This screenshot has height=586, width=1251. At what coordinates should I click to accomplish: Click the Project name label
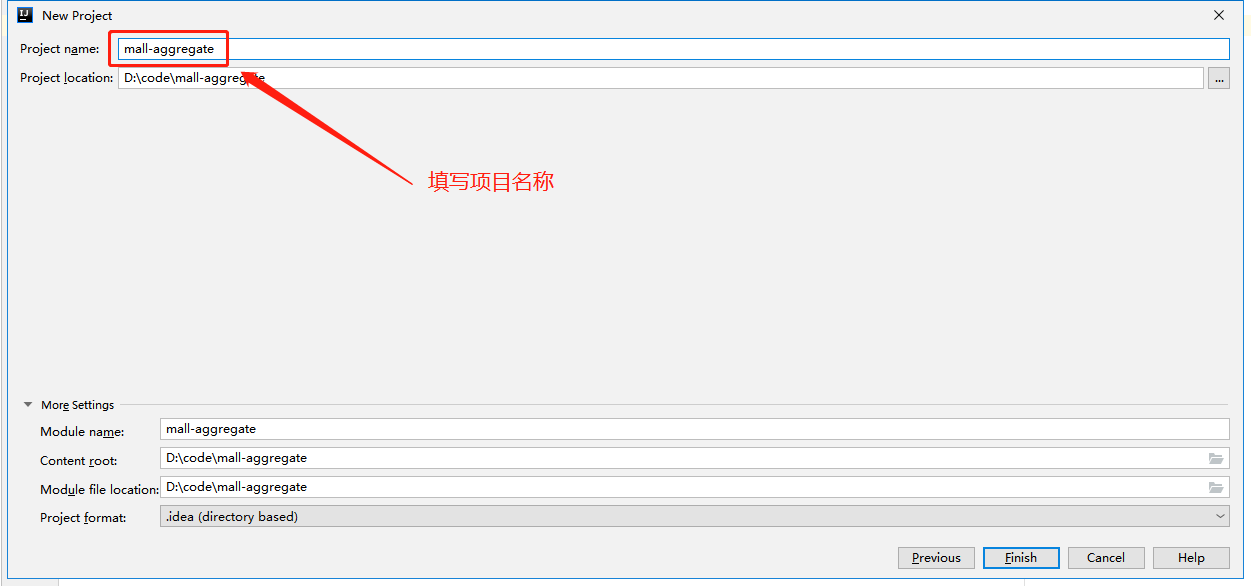coord(60,49)
